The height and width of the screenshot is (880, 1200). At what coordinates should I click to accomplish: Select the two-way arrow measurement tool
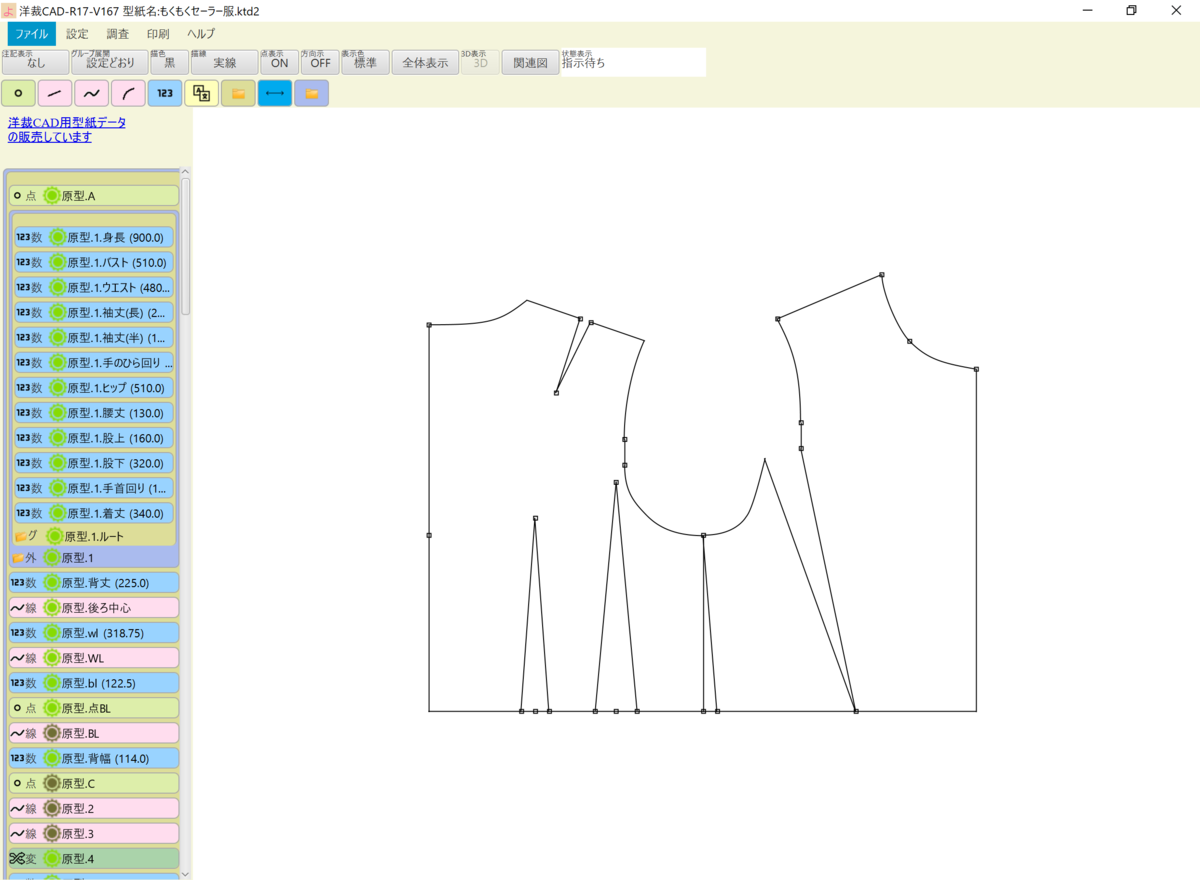point(274,93)
